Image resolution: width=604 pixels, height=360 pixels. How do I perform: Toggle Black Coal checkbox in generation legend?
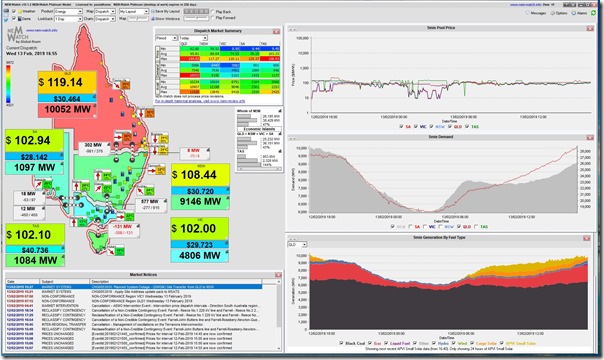[341, 343]
